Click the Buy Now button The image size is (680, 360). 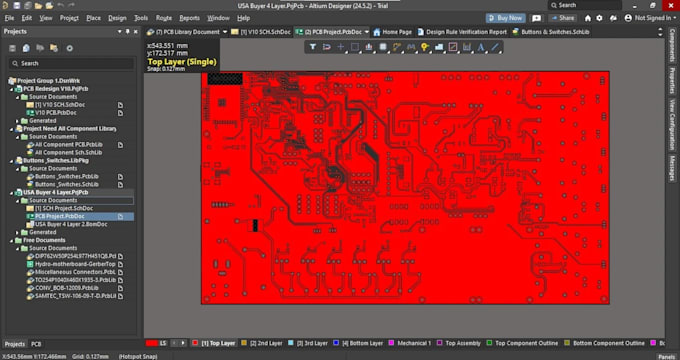pyautogui.click(x=506, y=18)
